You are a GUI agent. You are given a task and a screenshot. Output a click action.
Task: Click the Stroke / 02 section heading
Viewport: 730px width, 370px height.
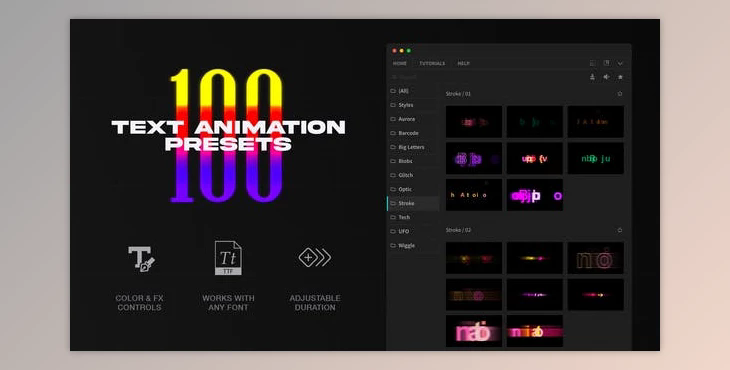pyautogui.click(x=458, y=230)
